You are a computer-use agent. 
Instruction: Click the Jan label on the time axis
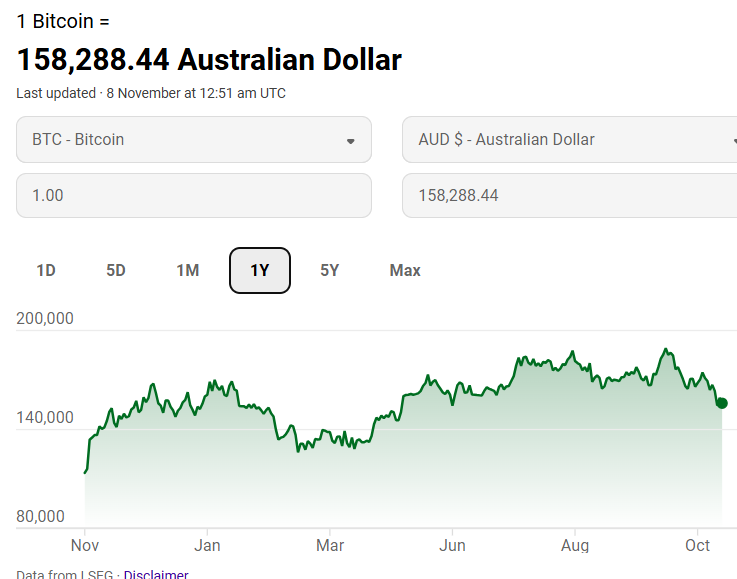[x=207, y=545]
